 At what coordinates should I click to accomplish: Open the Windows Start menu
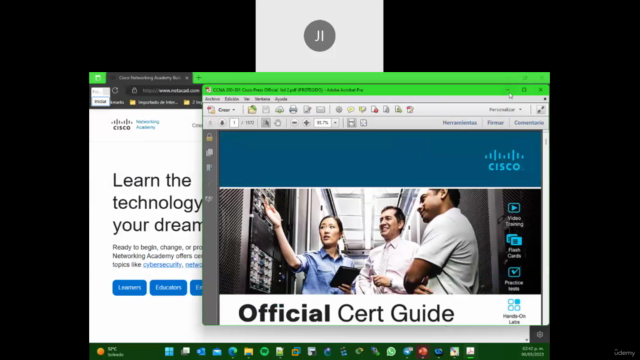[x=169, y=351]
